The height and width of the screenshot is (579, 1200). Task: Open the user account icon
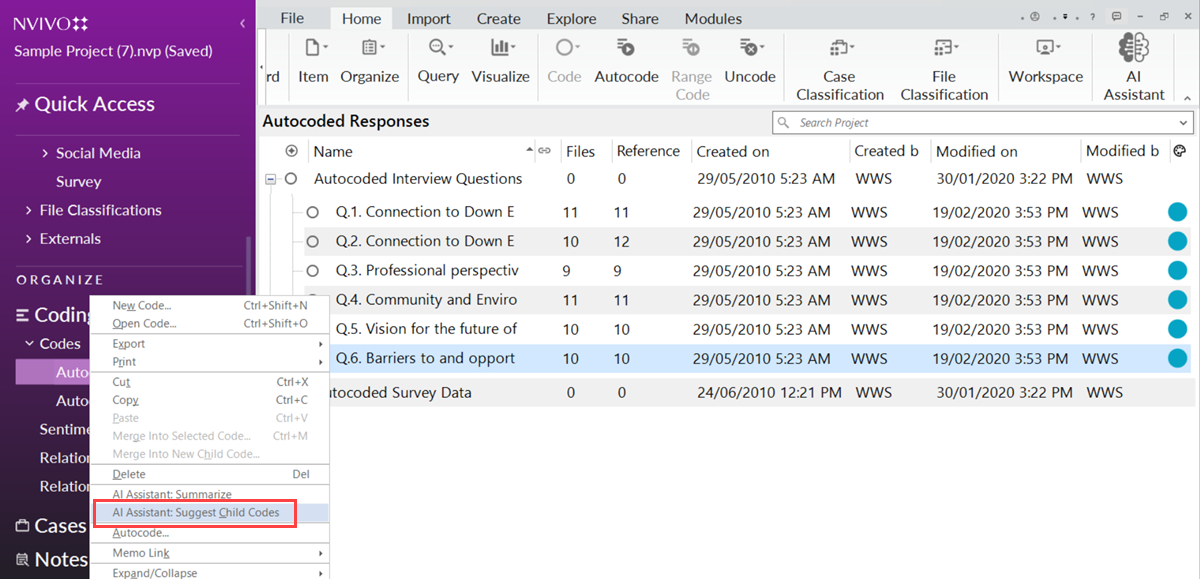[x=1035, y=17]
